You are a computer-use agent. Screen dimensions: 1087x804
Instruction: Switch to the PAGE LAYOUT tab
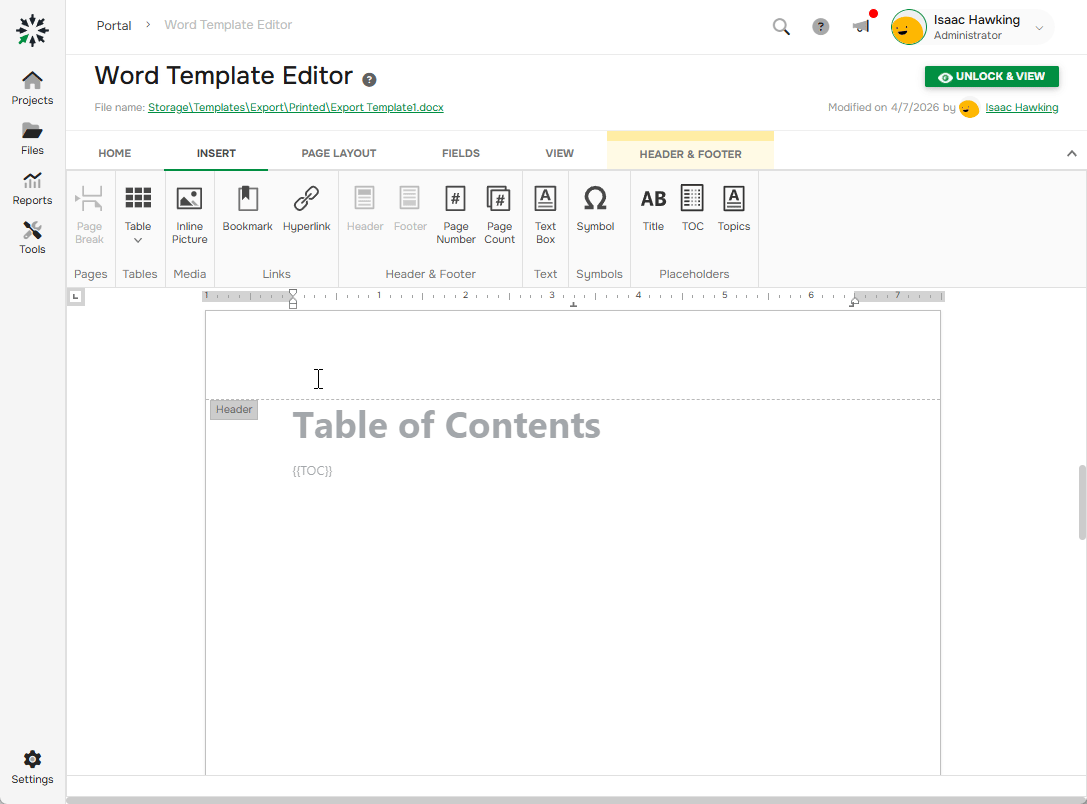point(339,153)
